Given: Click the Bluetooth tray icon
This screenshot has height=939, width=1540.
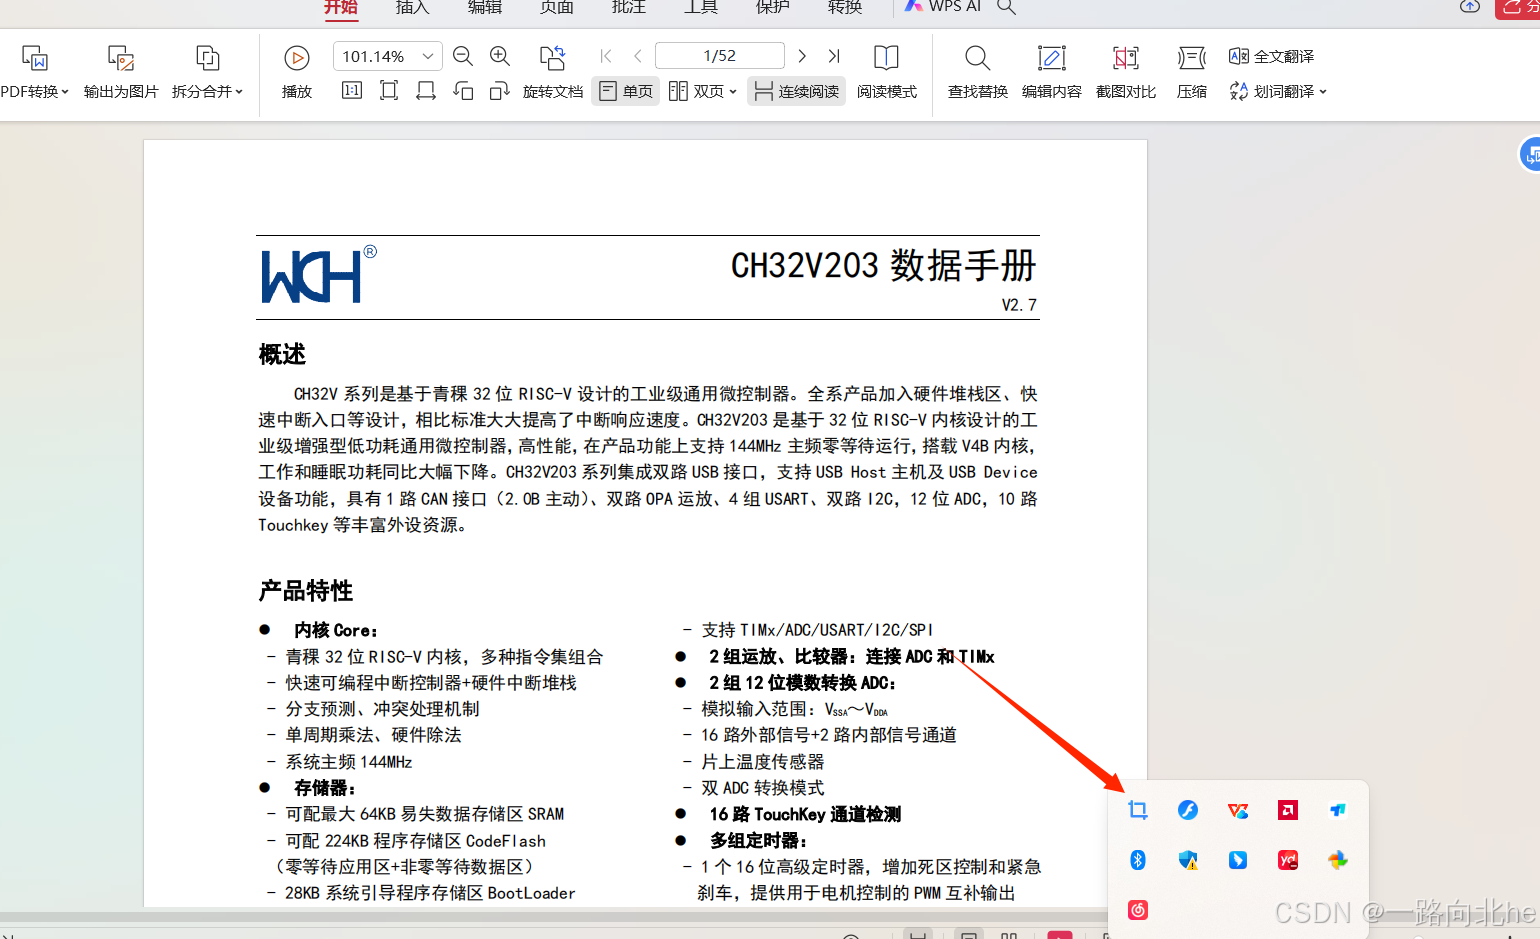Looking at the screenshot, I should point(1138,860).
